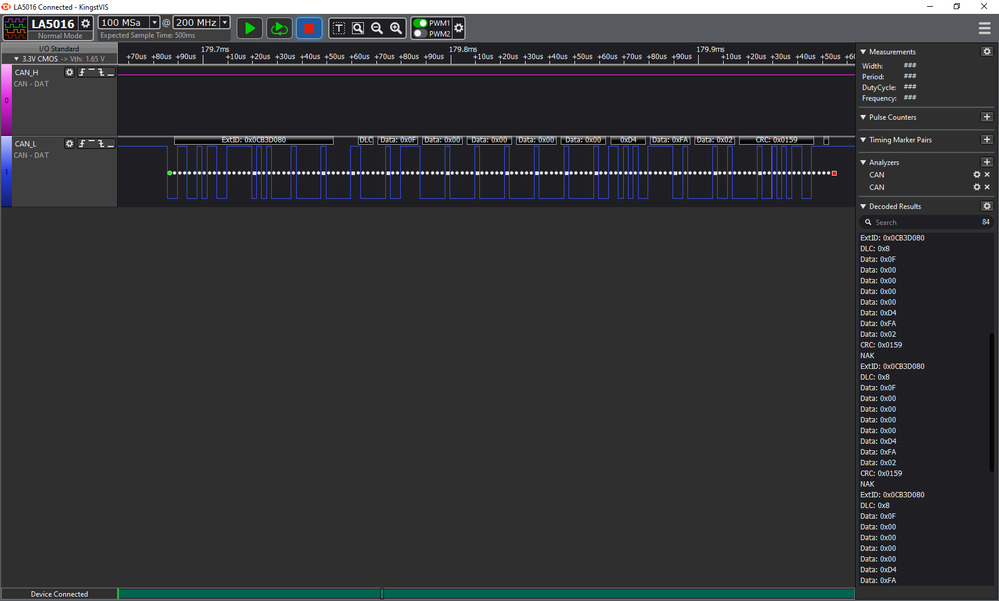Select the zoom-to-region magnifier tool
The height and width of the screenshot is (601, 999).
(x=358, y=28)
